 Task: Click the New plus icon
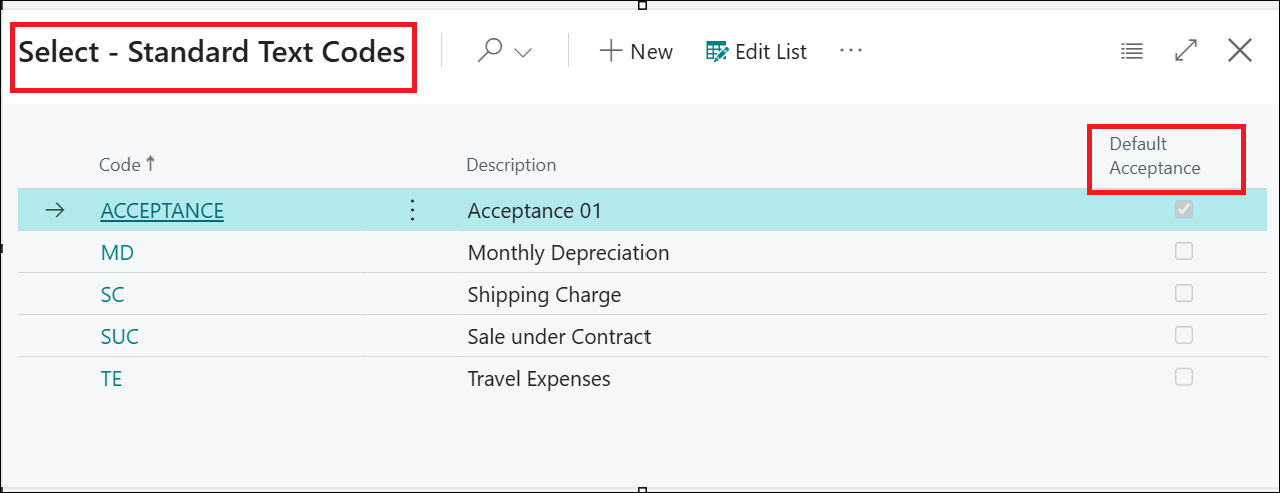(610, 51)
